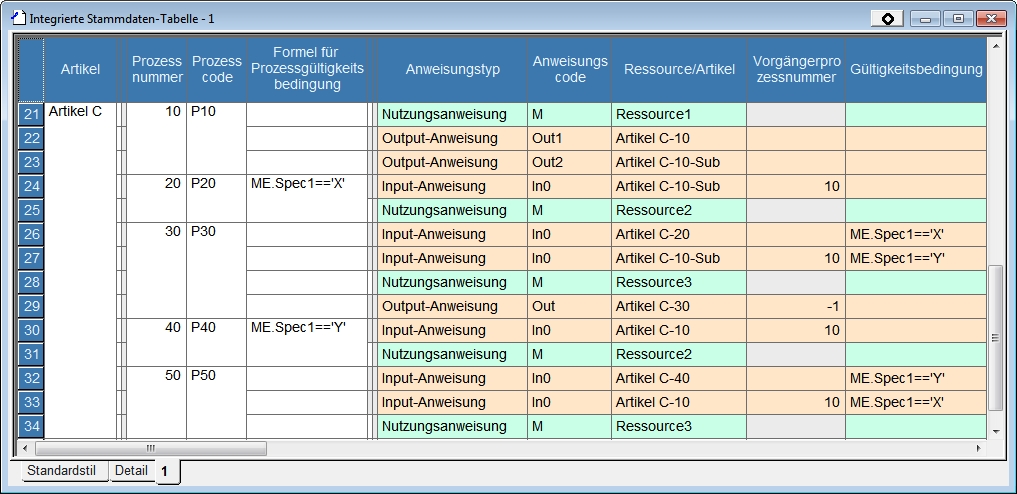Click the vertical scrollbar down arrow

[x=996, y=431]
